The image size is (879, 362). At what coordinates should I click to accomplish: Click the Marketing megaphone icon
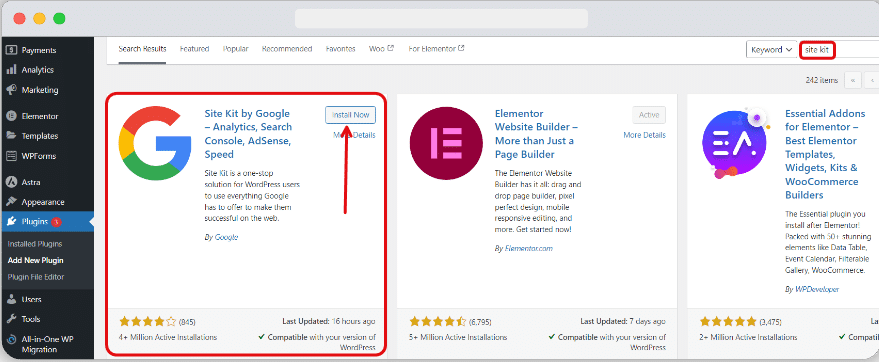tap(11, 90)
